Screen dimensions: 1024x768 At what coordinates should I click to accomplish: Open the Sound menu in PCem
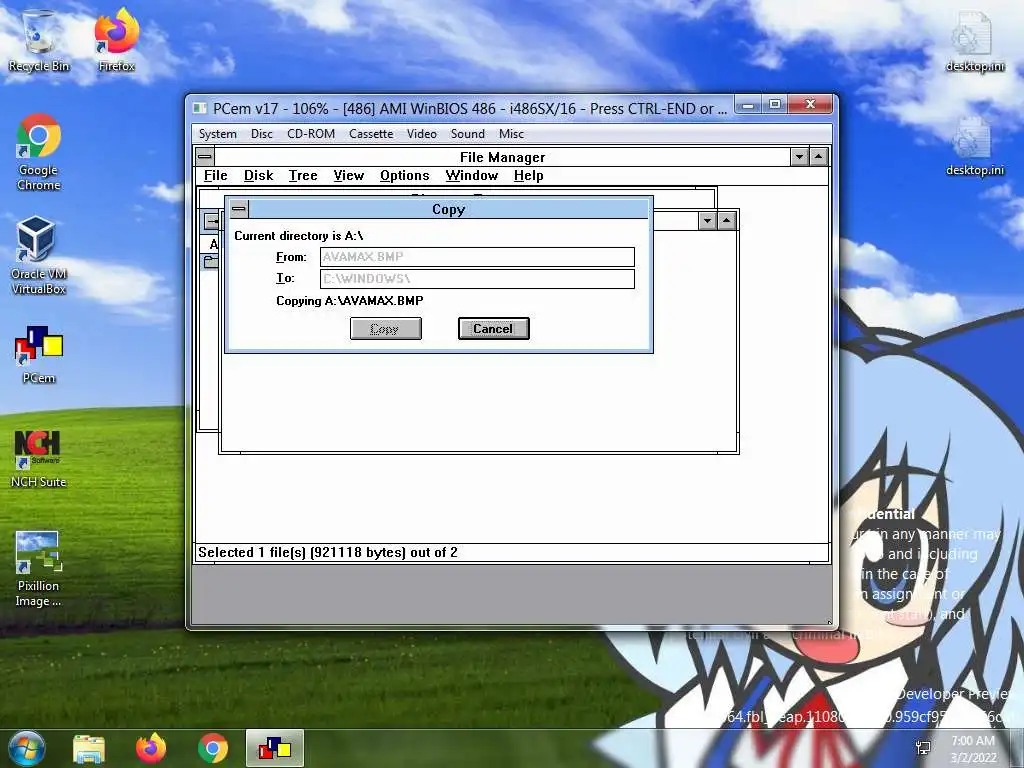coord(468,134)
